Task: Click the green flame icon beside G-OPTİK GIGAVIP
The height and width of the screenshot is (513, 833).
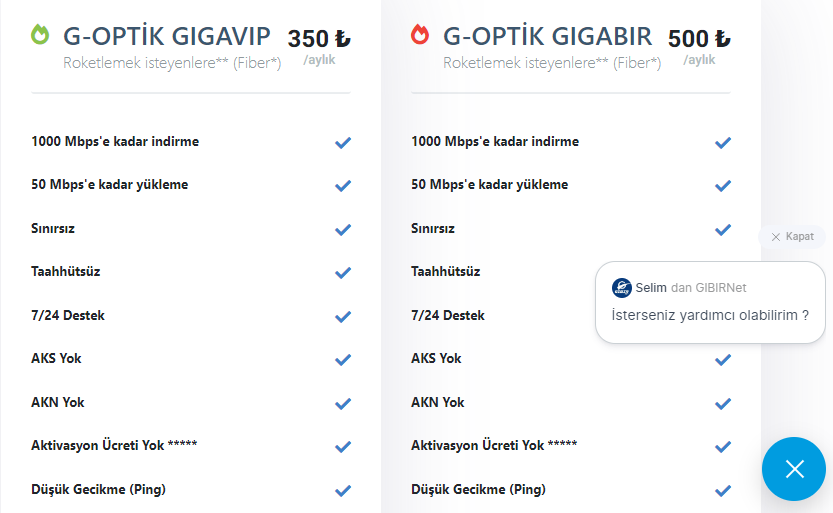Action: (x=40, y=36)
